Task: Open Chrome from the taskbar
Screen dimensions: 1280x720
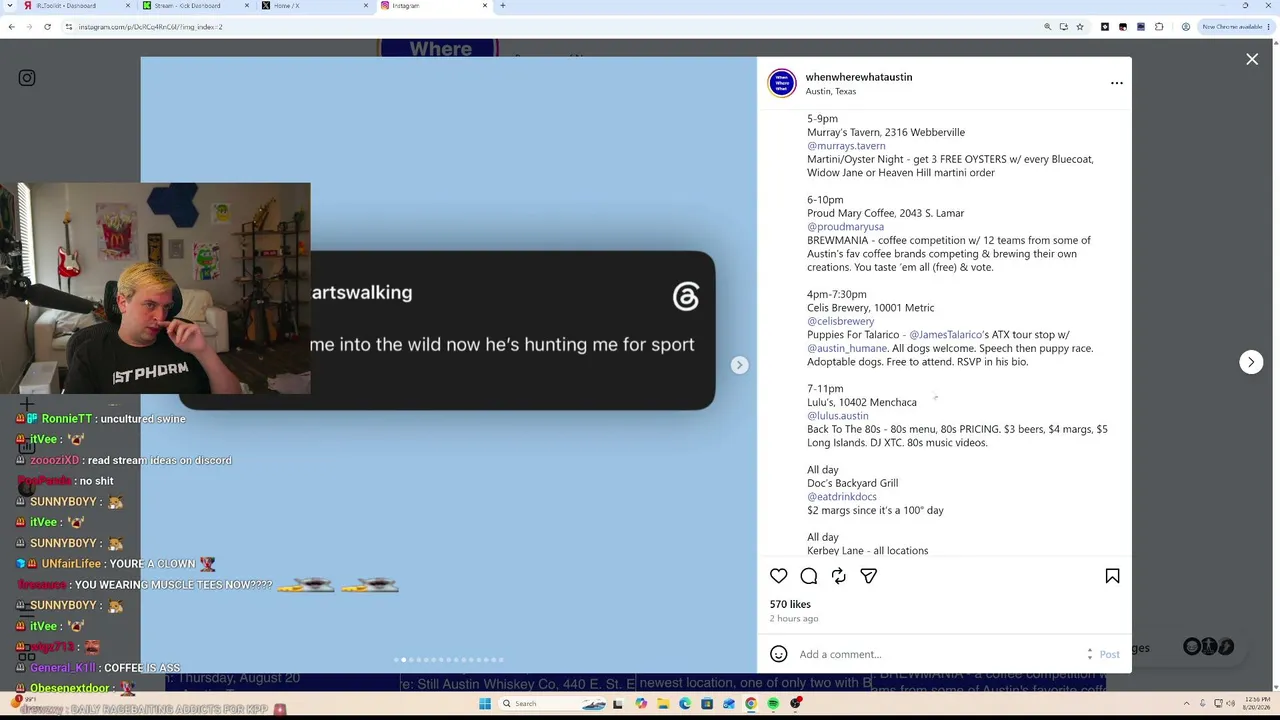Action: pyautogui.click(x=751, y=704)
